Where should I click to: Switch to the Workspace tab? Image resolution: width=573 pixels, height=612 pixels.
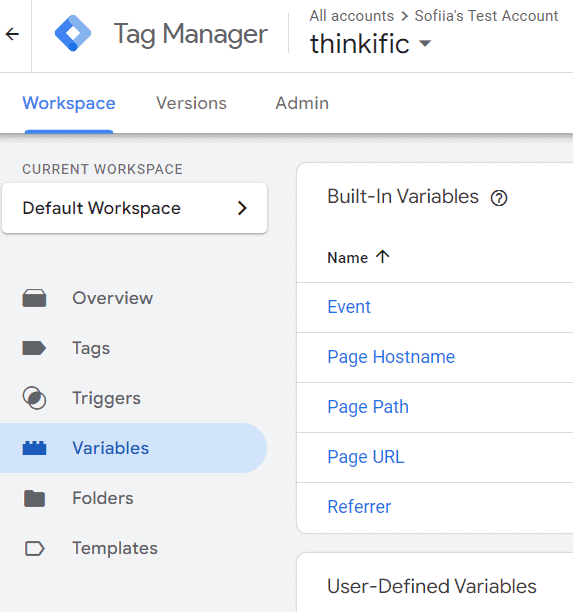tap(69, 103)
